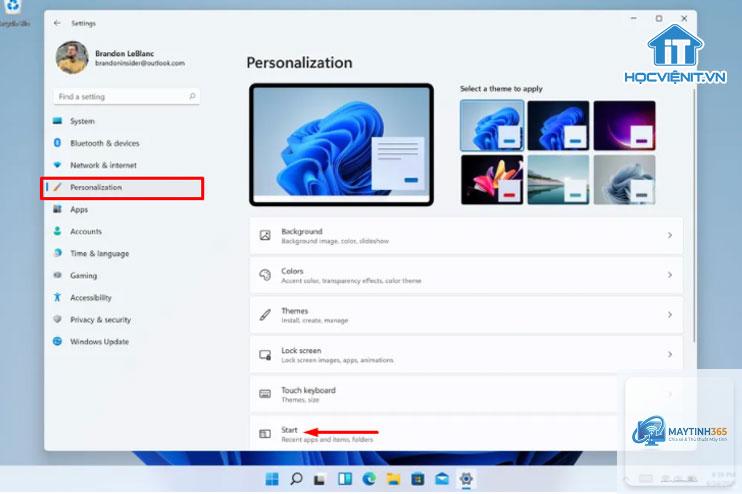The height and width of the screenshot is (494, 742).
Task: Click the Background picture icon
Action: pyautogui.click(x=265, y=235)
